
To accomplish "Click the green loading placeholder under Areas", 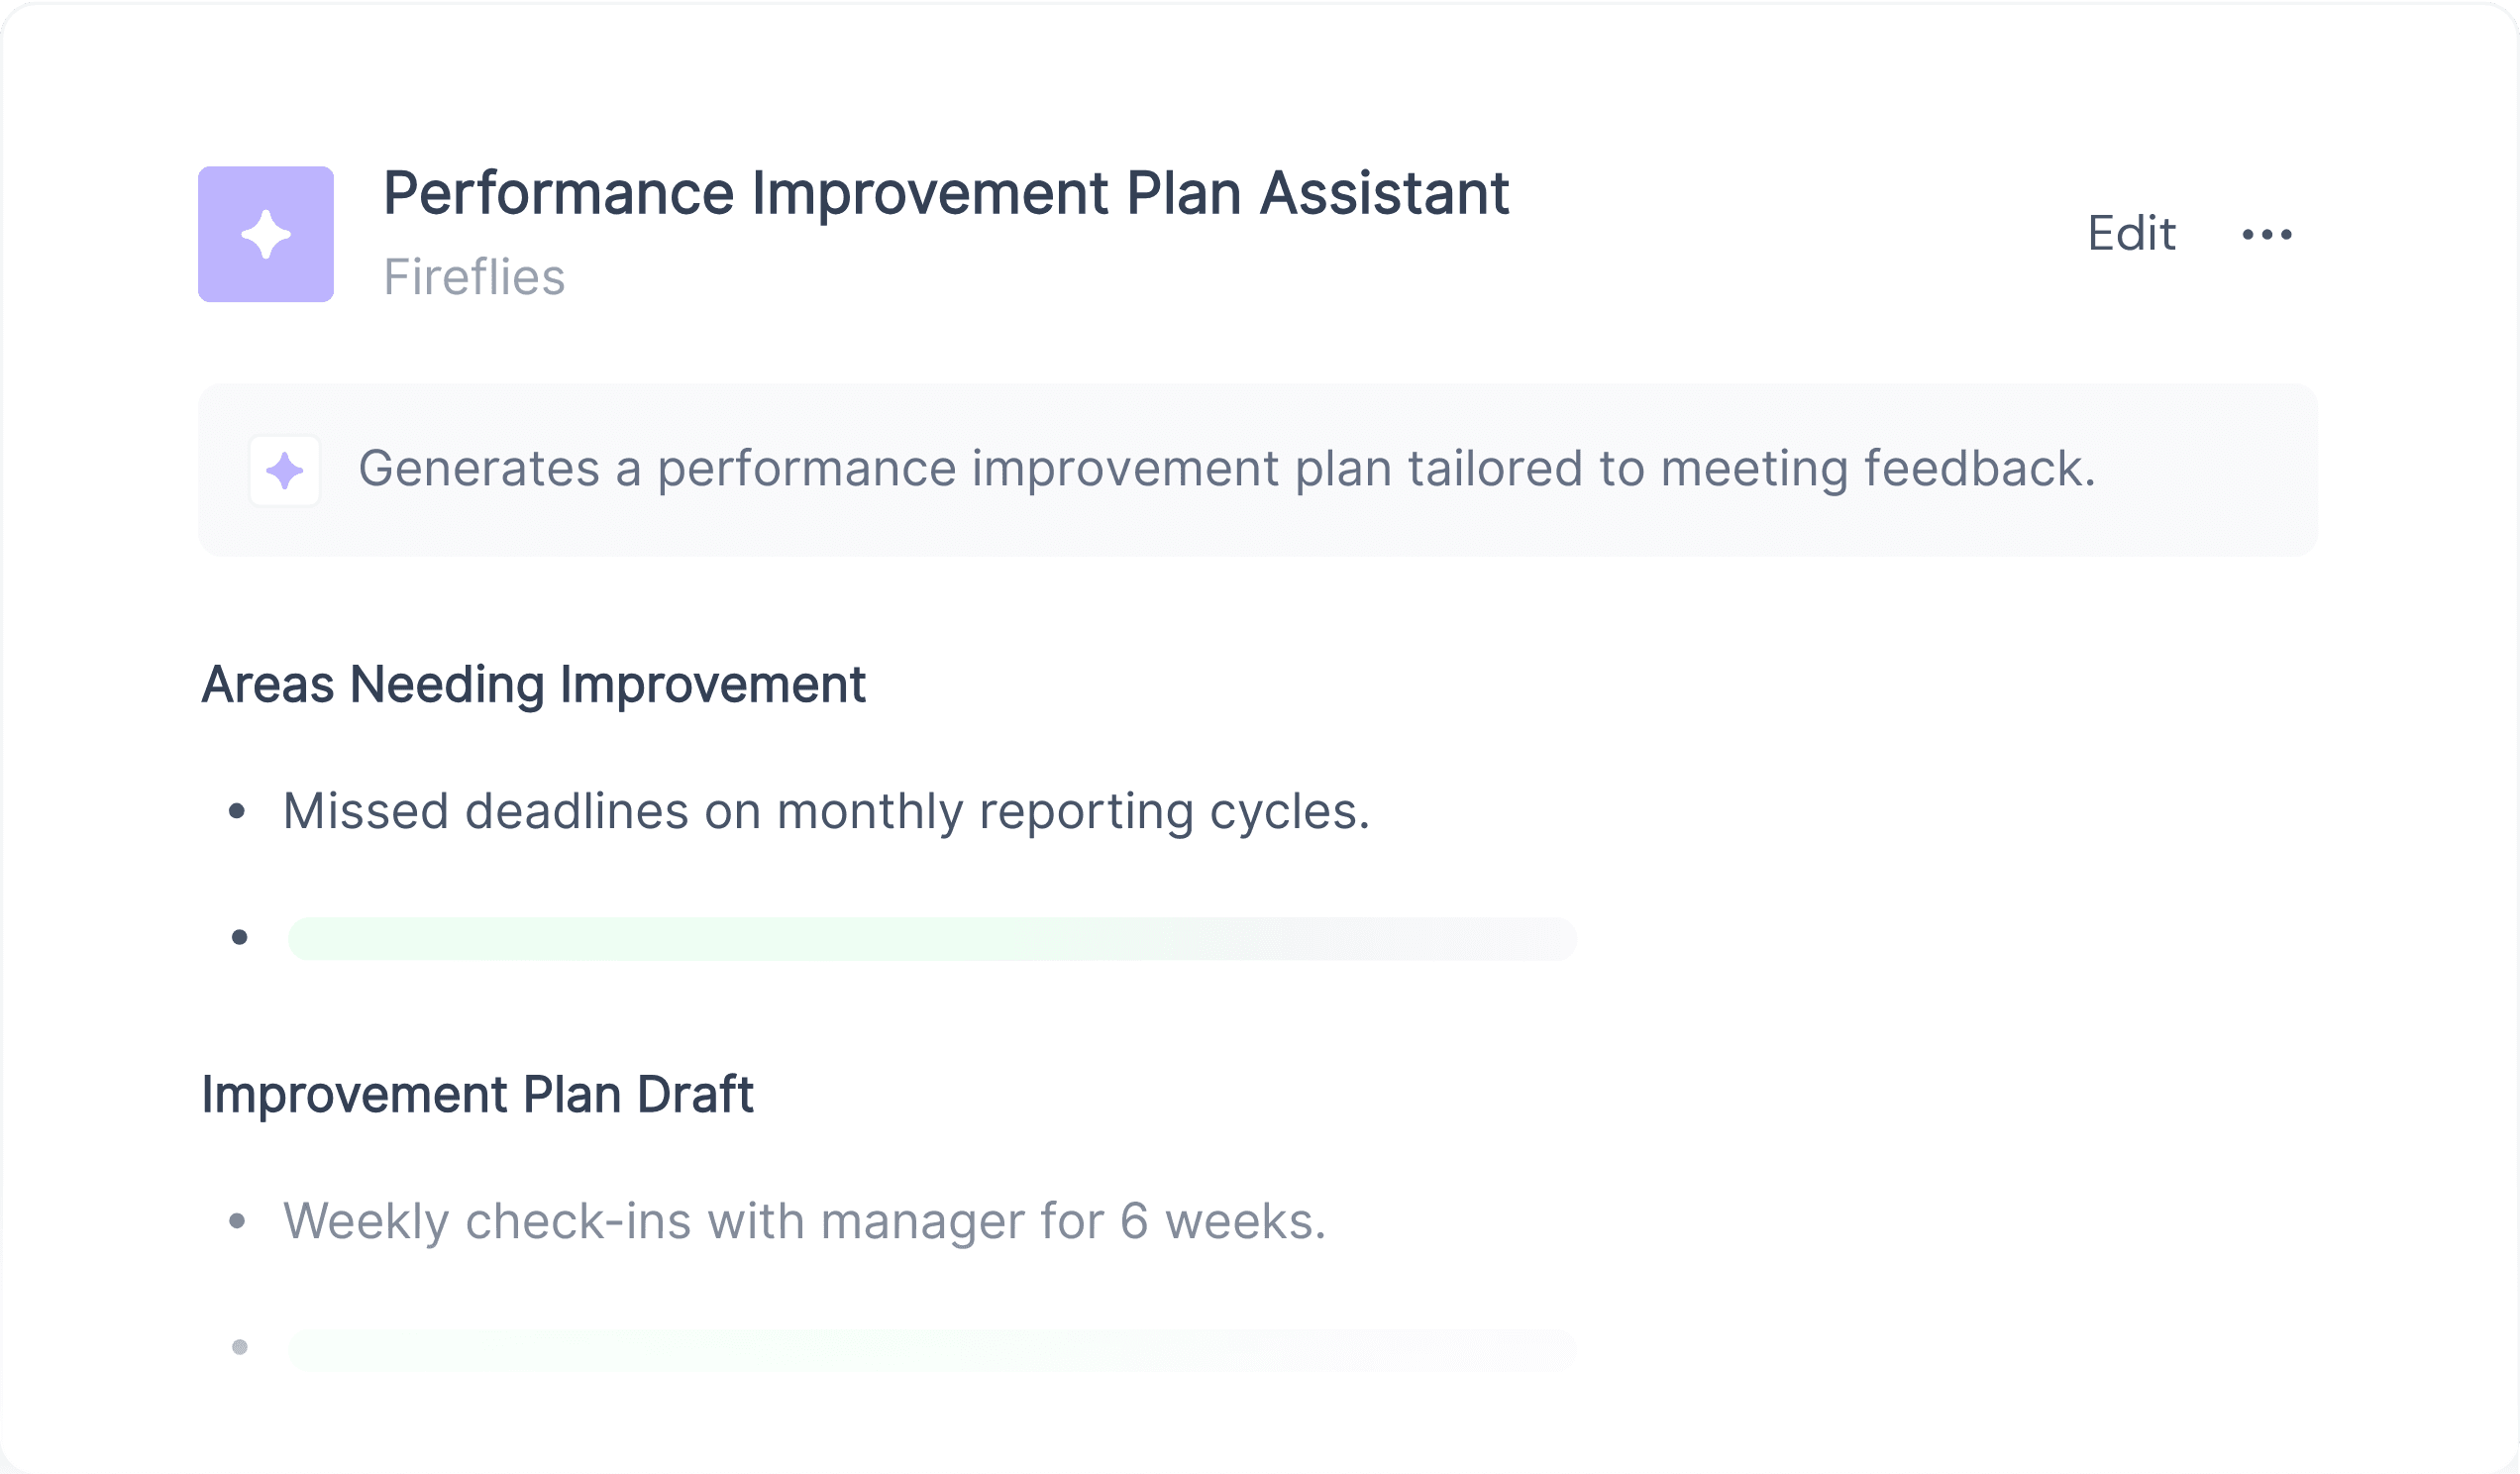I will tap(932, 938).
